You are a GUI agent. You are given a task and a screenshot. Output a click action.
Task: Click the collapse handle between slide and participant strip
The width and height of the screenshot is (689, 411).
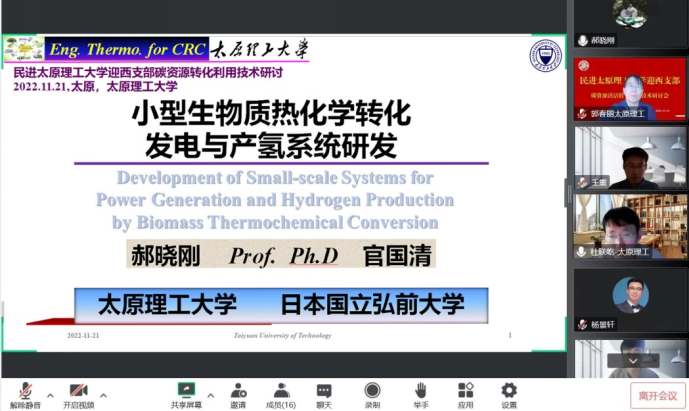coord(567,193)
